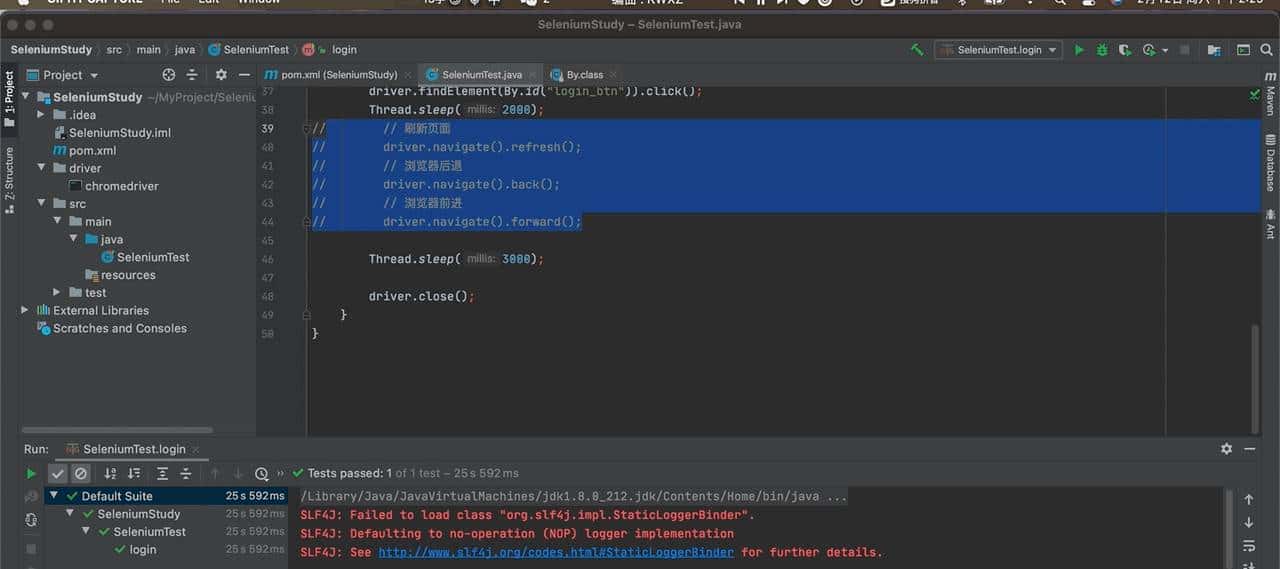
Task: Toggle the Show Passed tests checkmark button
Action: coord(58,474)
